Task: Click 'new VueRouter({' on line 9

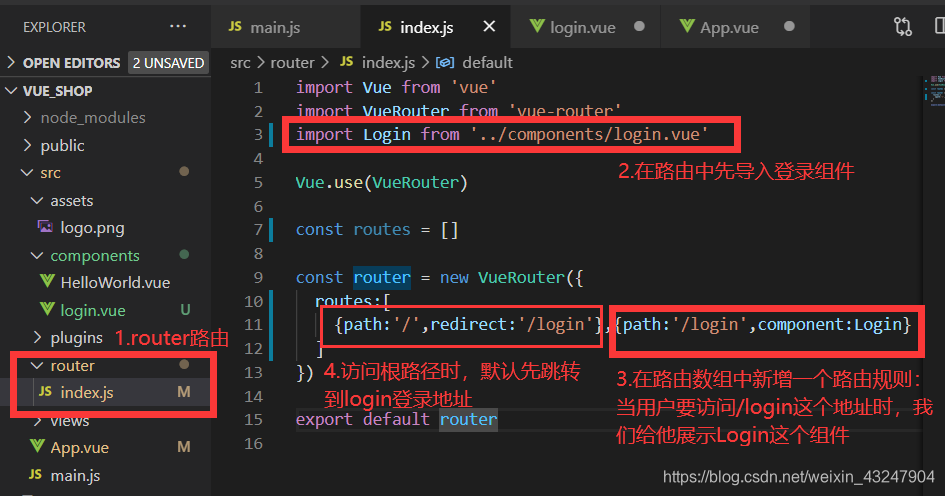Action: click(x=512, y=277)
